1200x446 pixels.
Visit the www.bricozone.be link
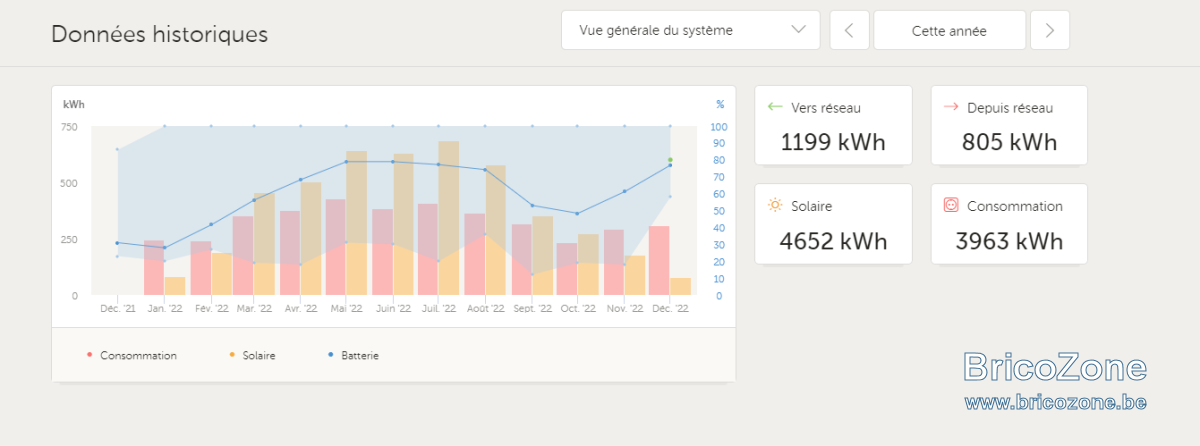click(1055, 402)
